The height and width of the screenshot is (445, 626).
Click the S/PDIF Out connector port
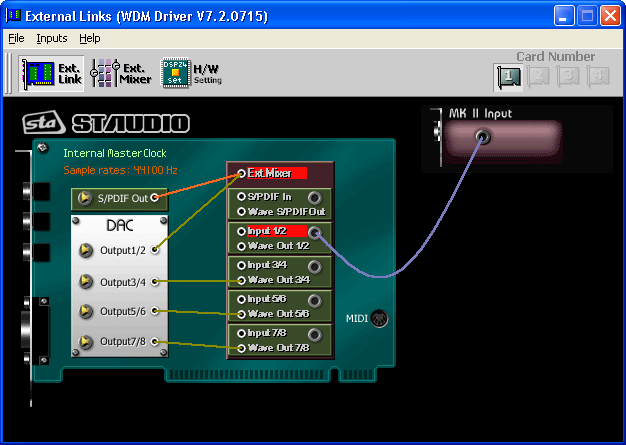pos(155,198)
